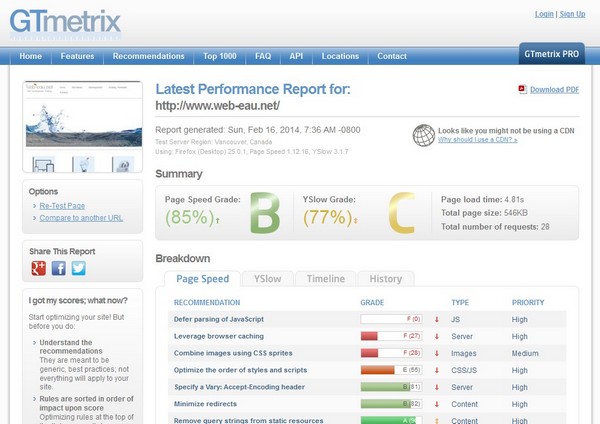This screenshot has height=424, width=600.
Task: Click red arrow on Minimize redirects row
Action: (437, 404)
